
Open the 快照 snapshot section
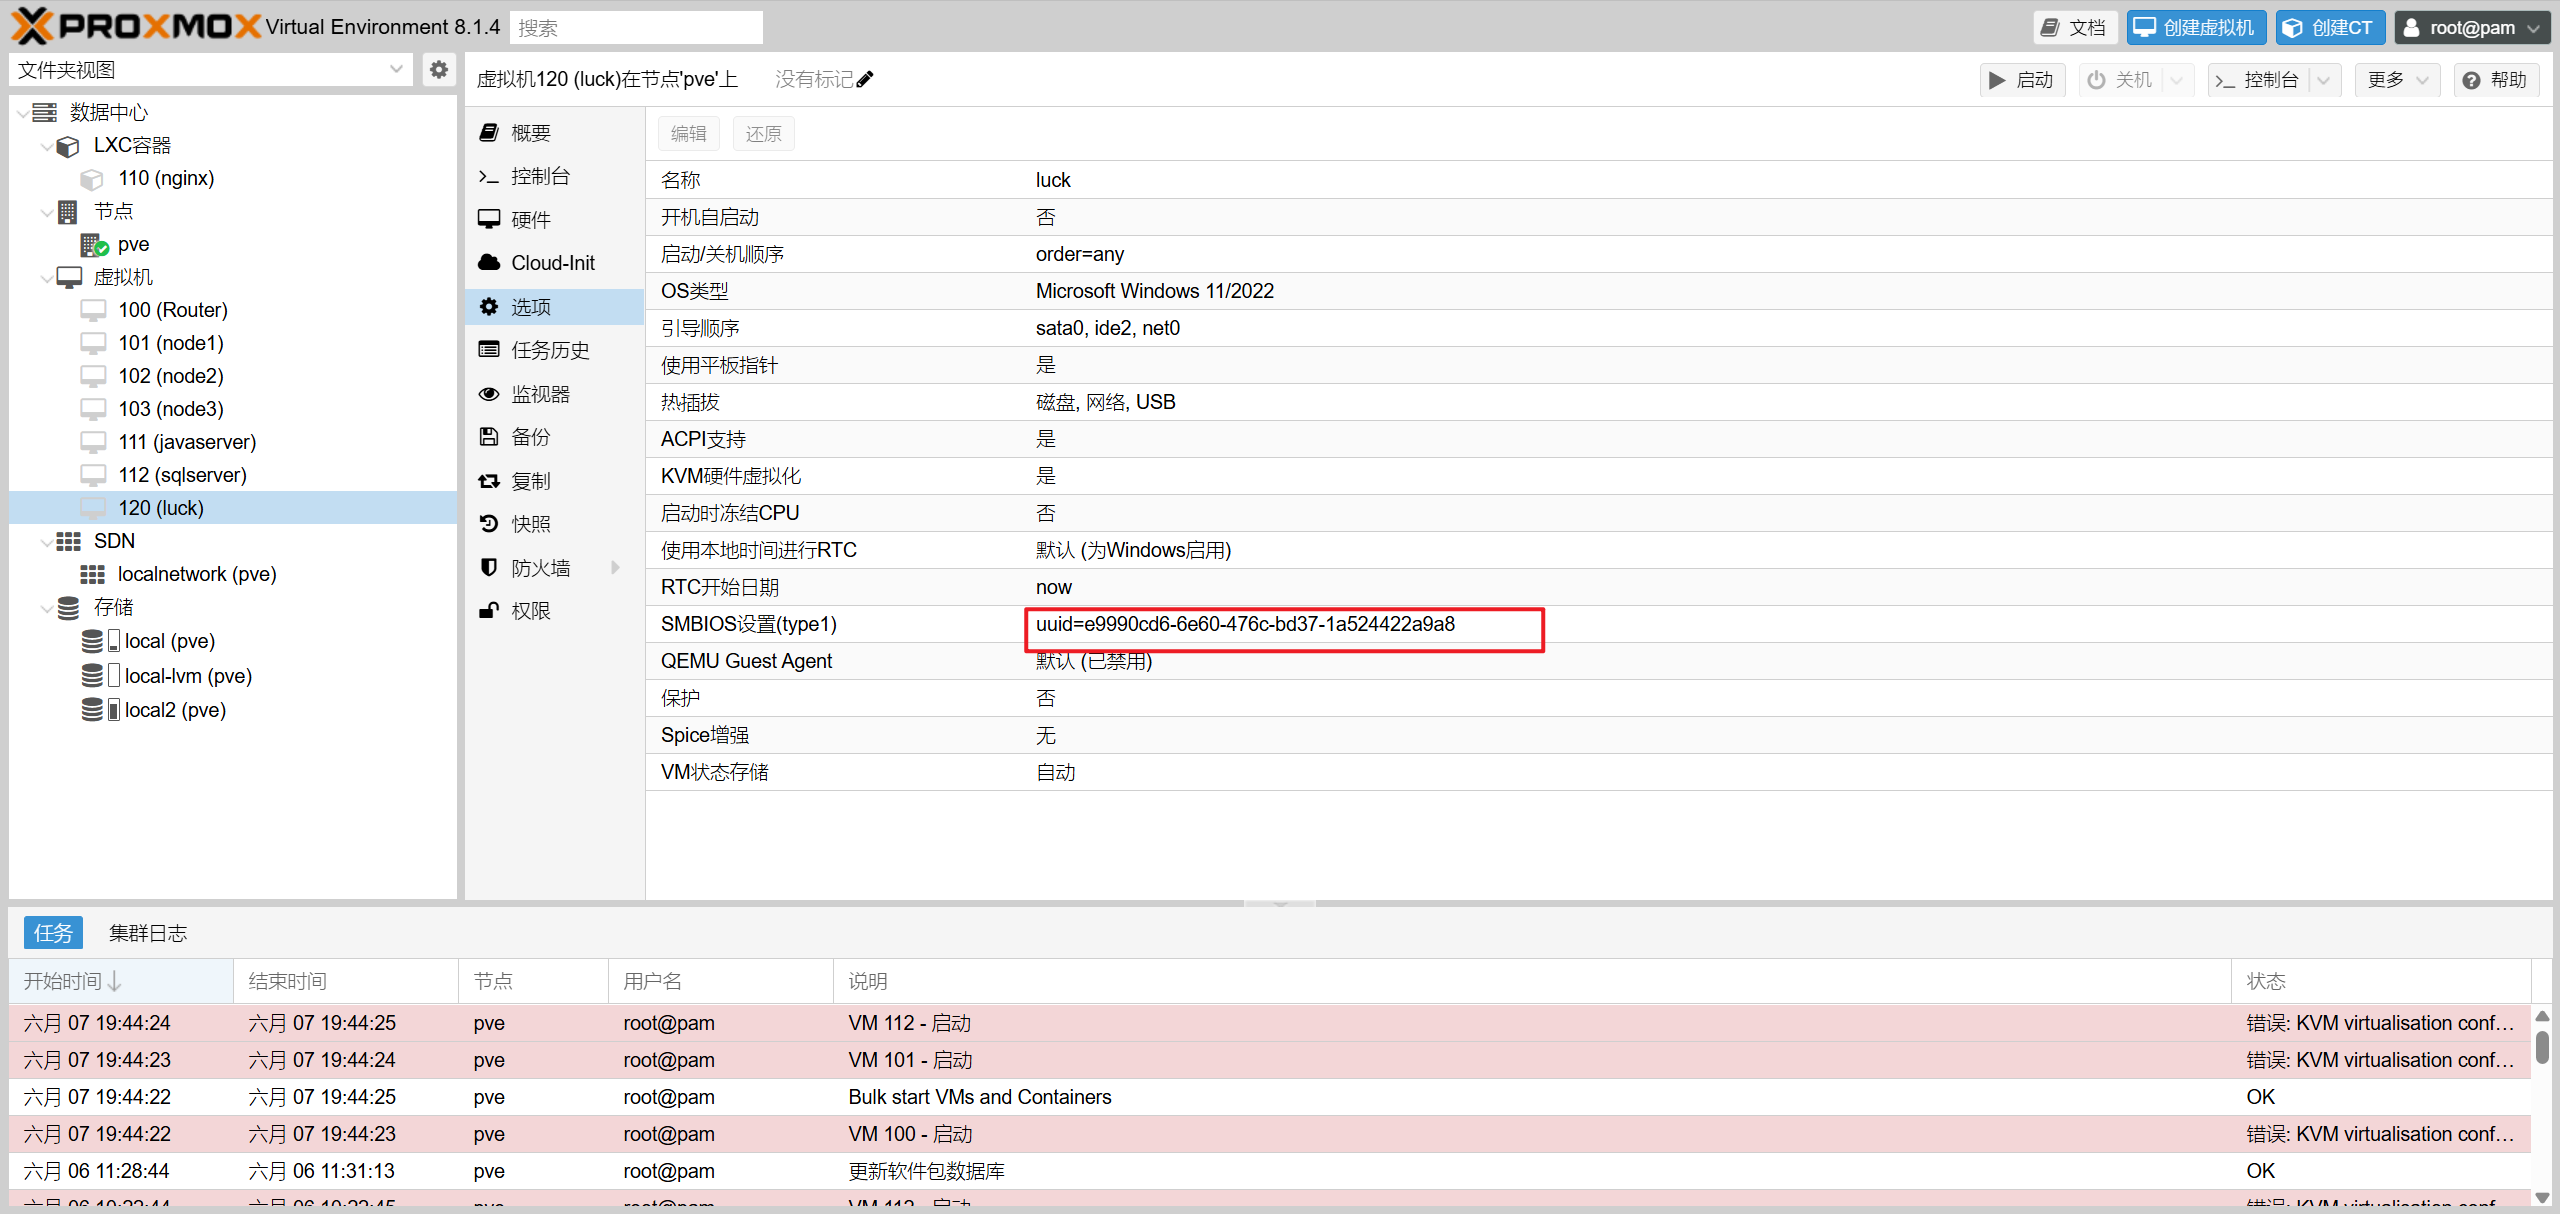(x=530, y=524)
